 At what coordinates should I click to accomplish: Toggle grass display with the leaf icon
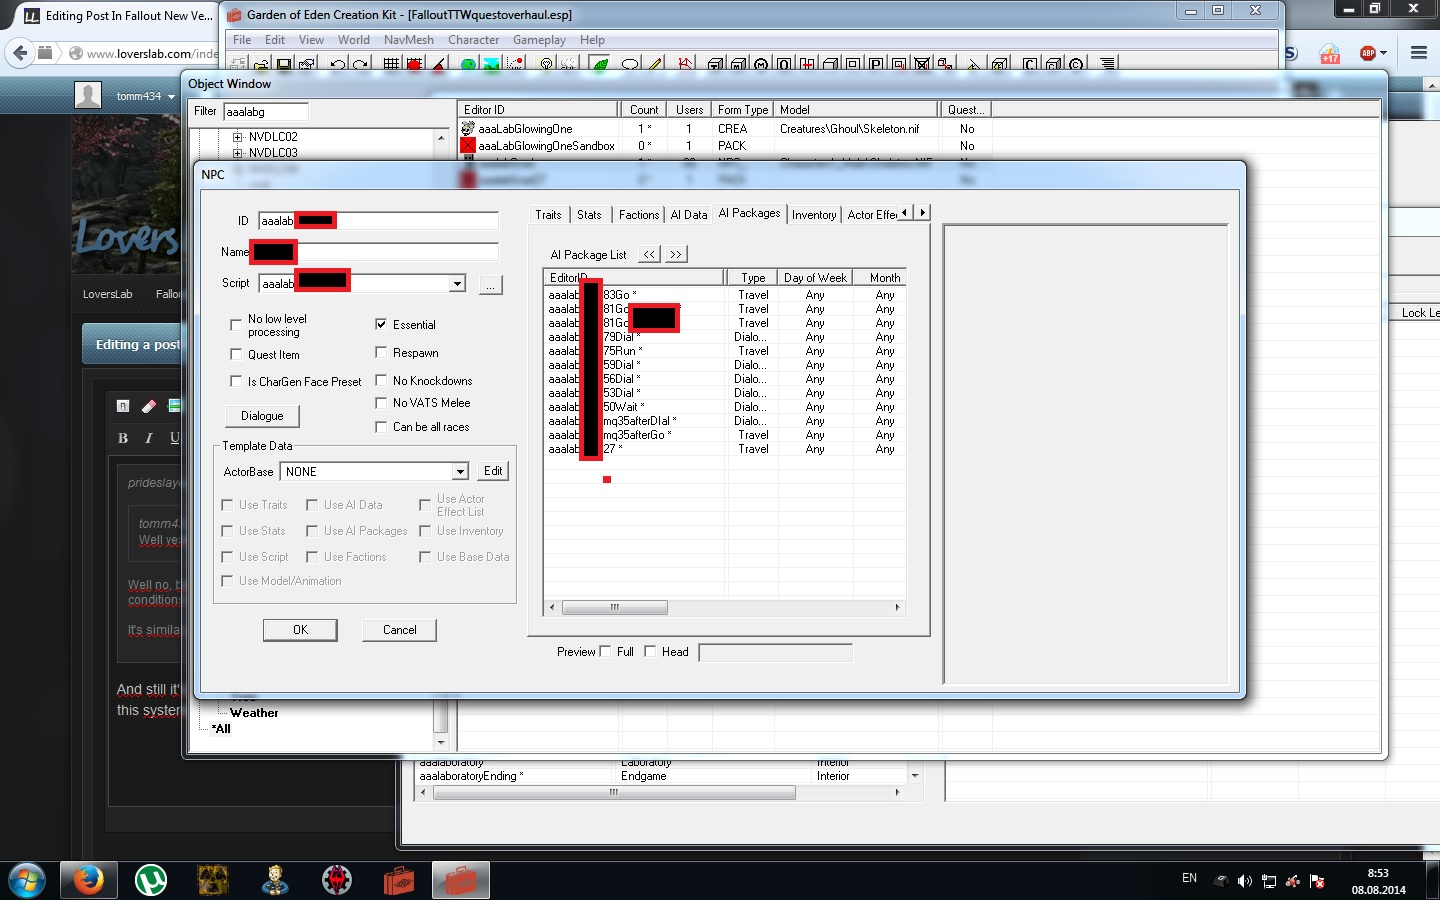point(600,63)
